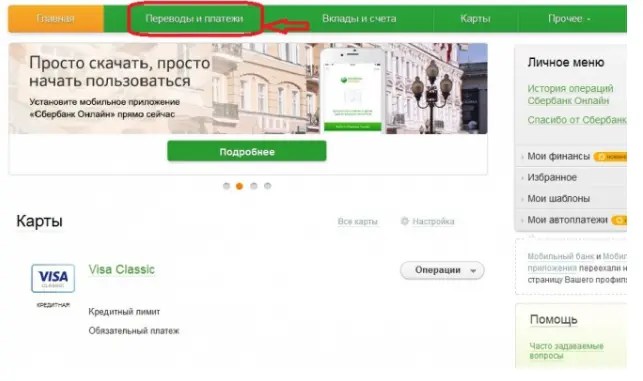Click Кредитный лимит text
The image size is (643, 381).
pos(124,312)
